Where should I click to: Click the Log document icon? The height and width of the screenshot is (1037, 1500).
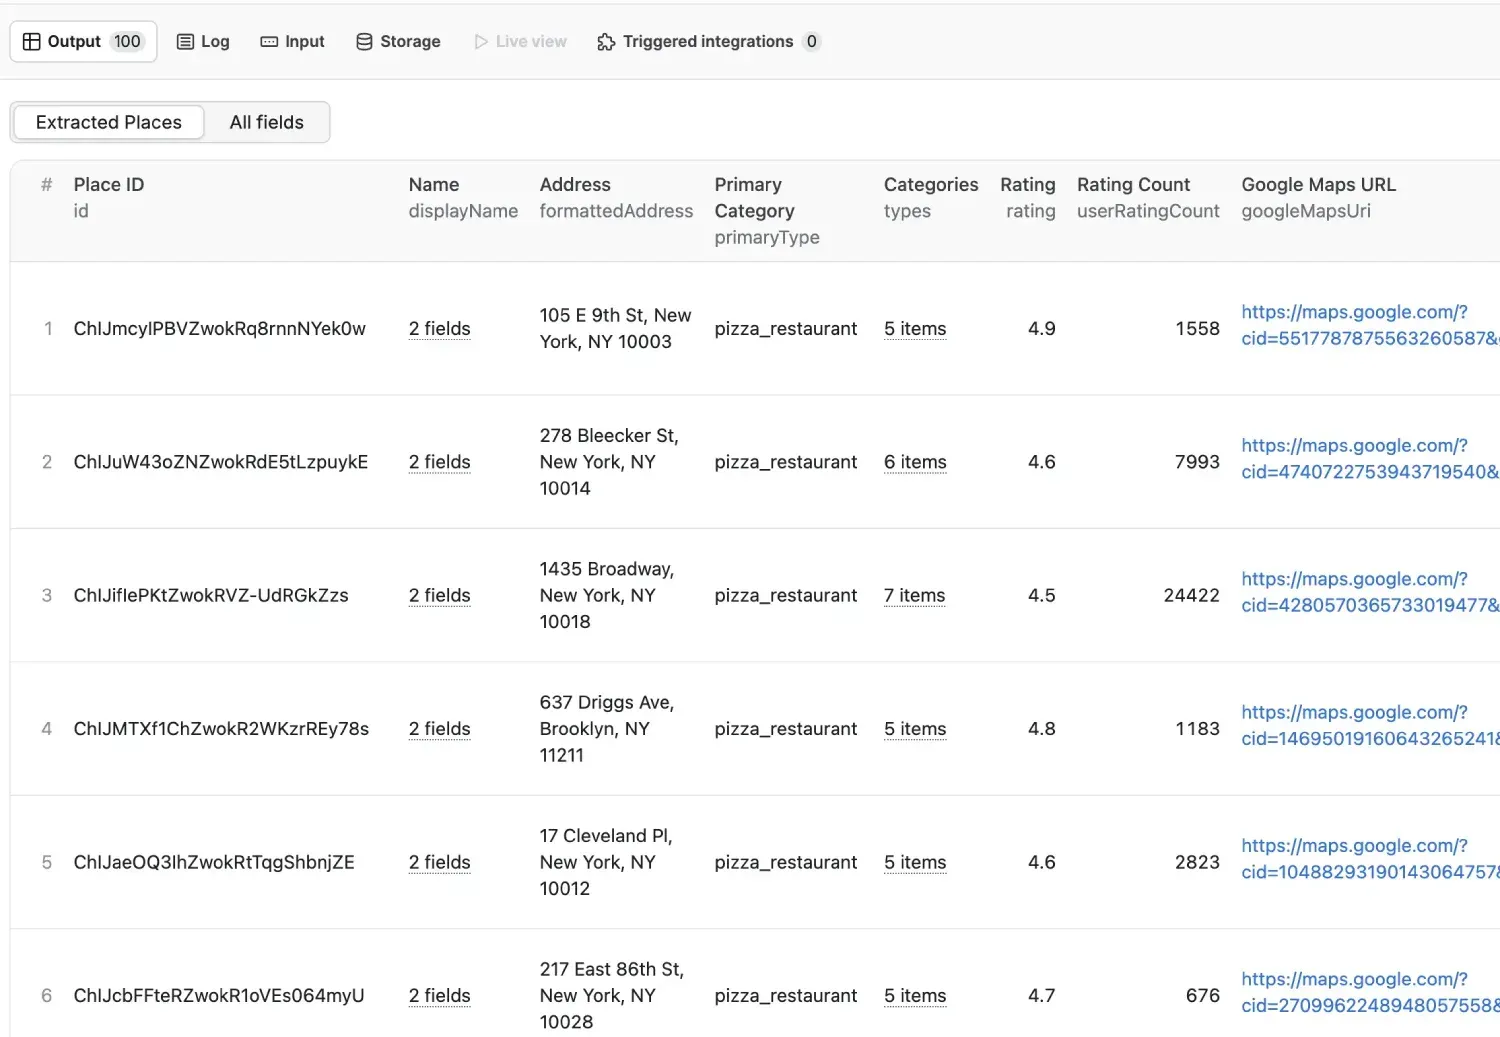(x=185, y=41)
